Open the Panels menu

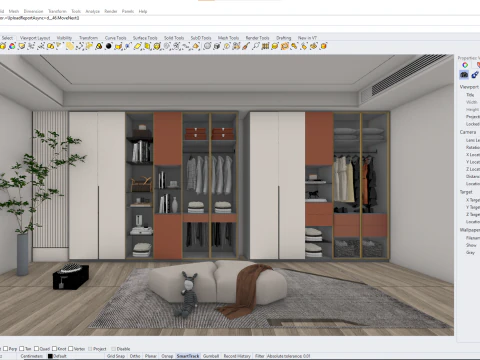(128, 11)
